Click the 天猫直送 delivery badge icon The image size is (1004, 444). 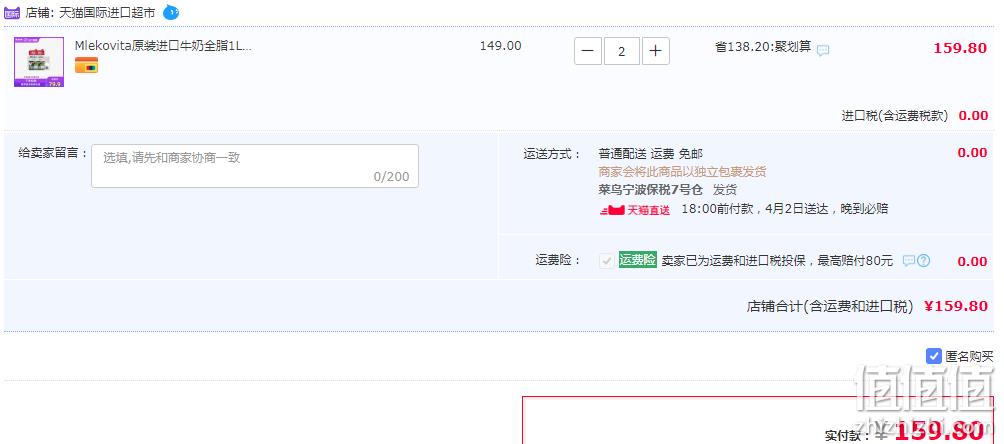tap(635, 210)
